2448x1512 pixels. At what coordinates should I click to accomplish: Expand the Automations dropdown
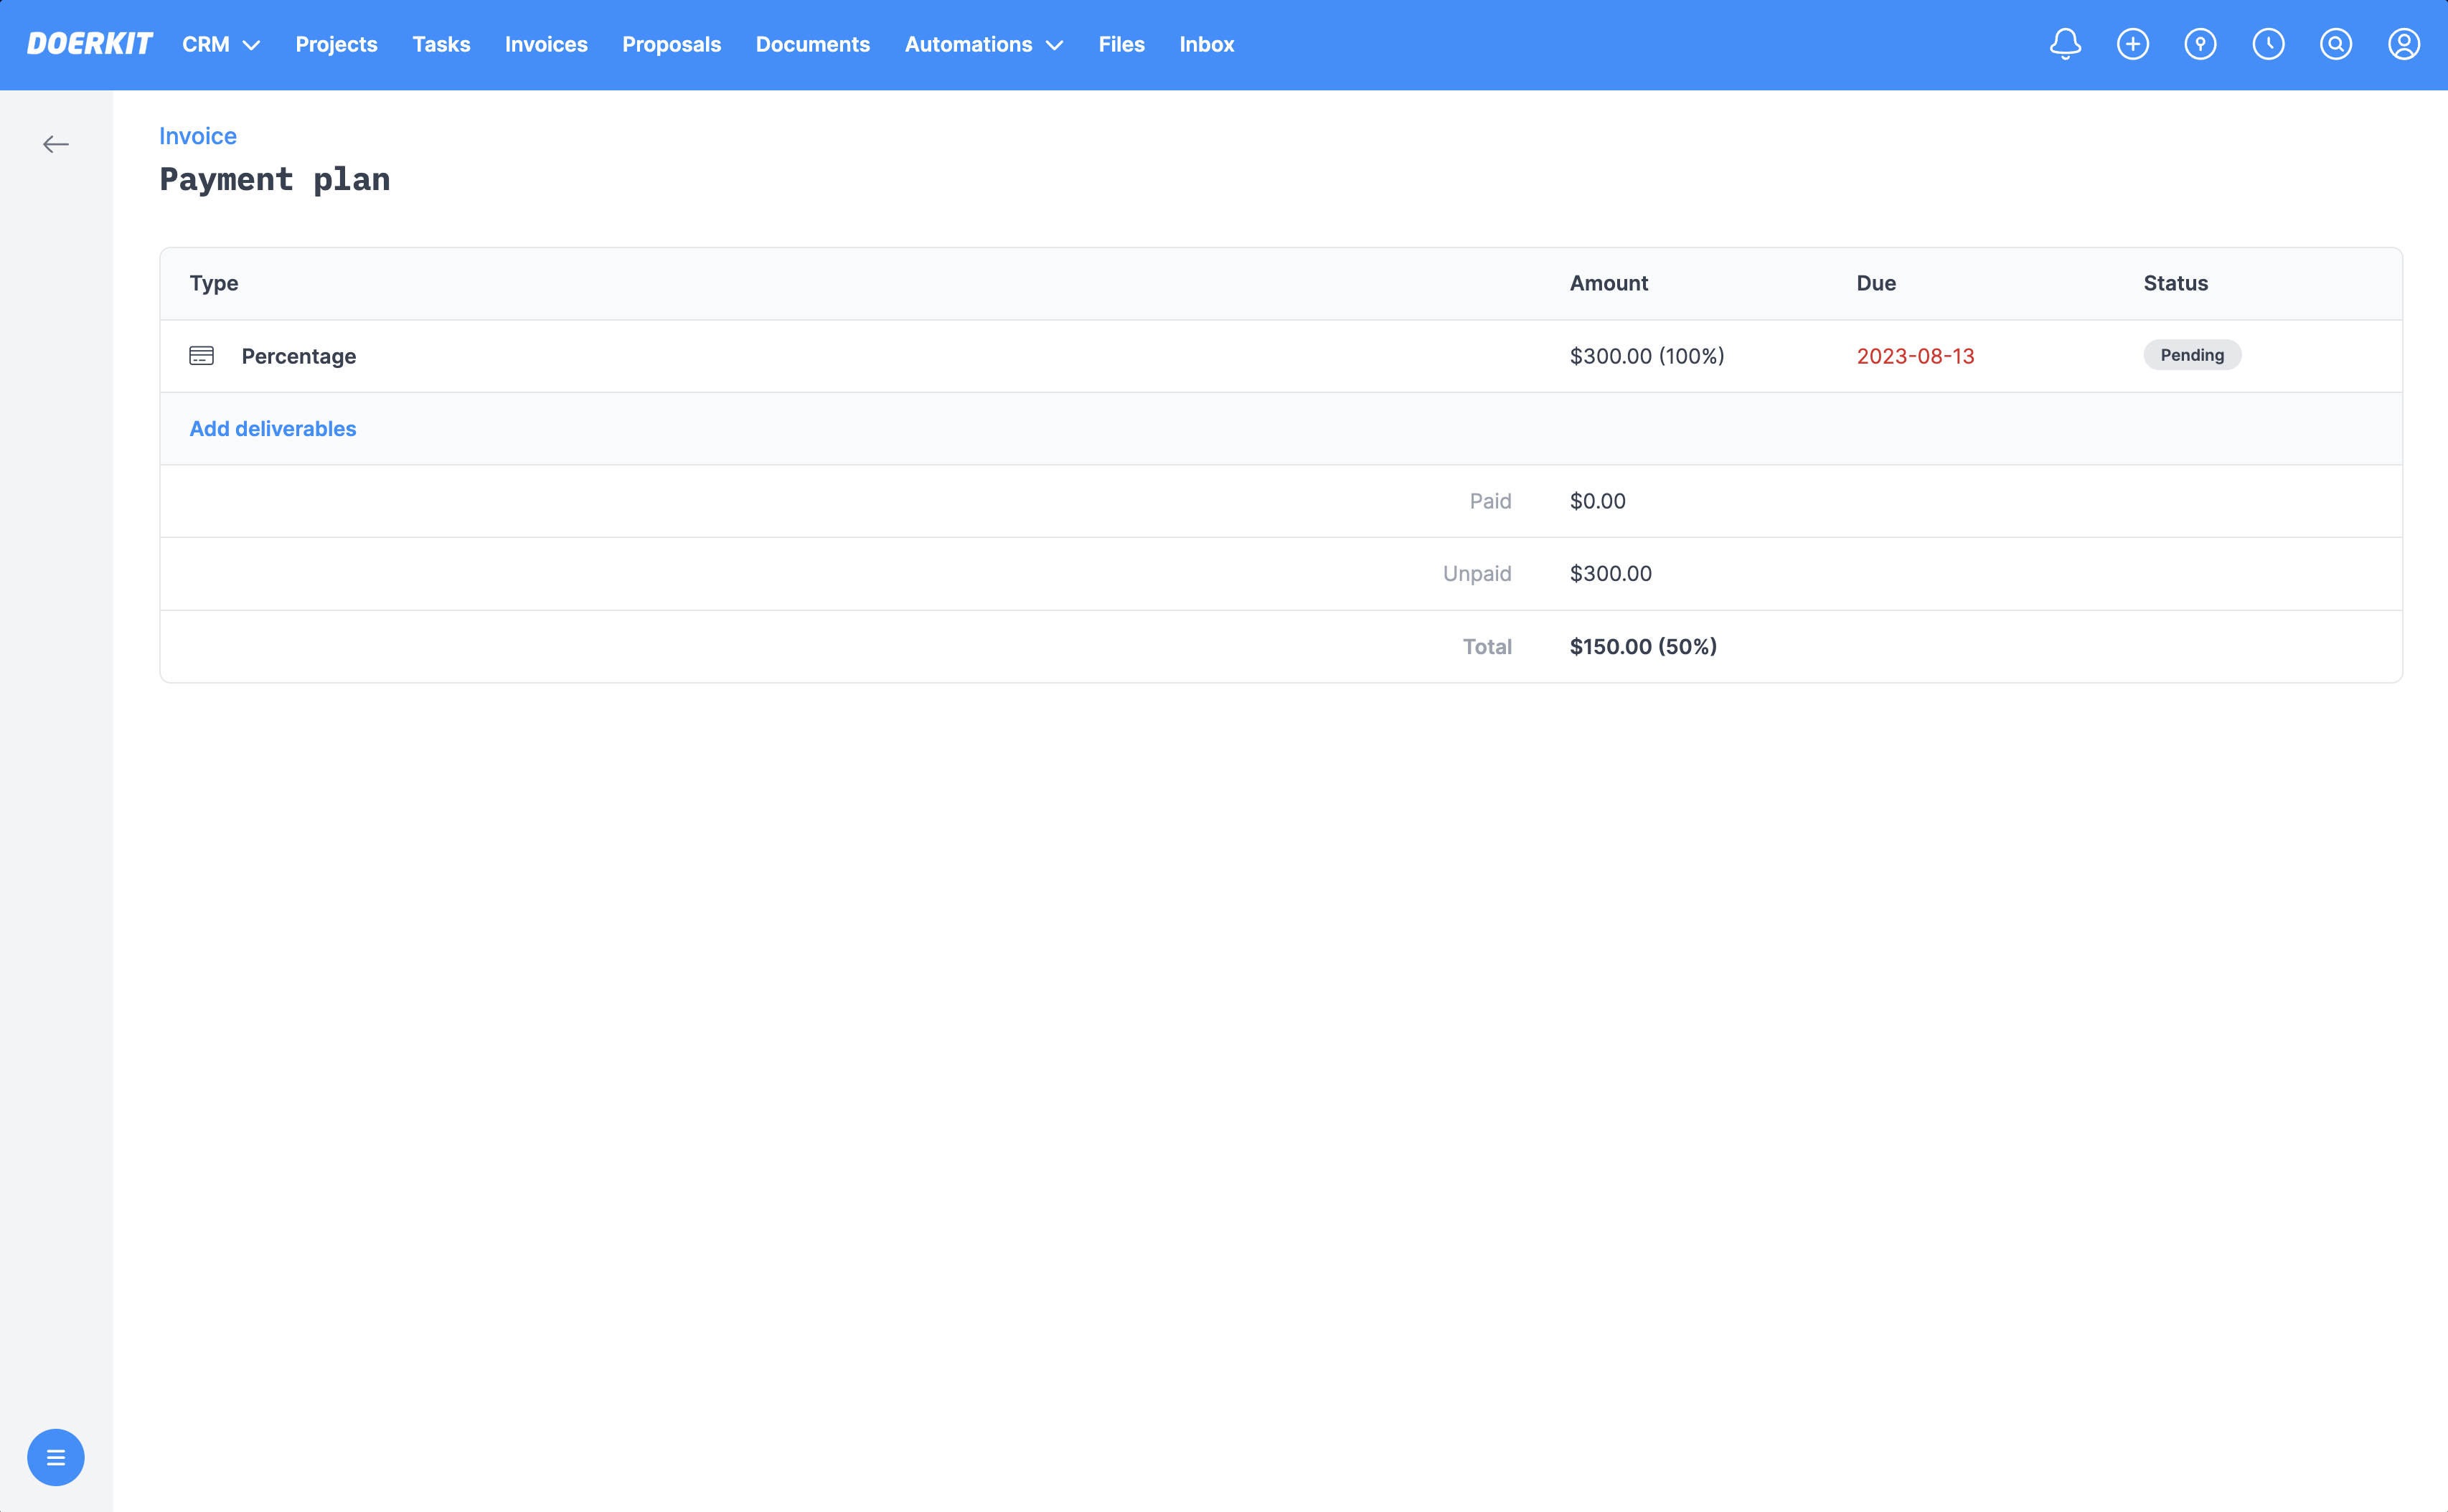[982, 44]
